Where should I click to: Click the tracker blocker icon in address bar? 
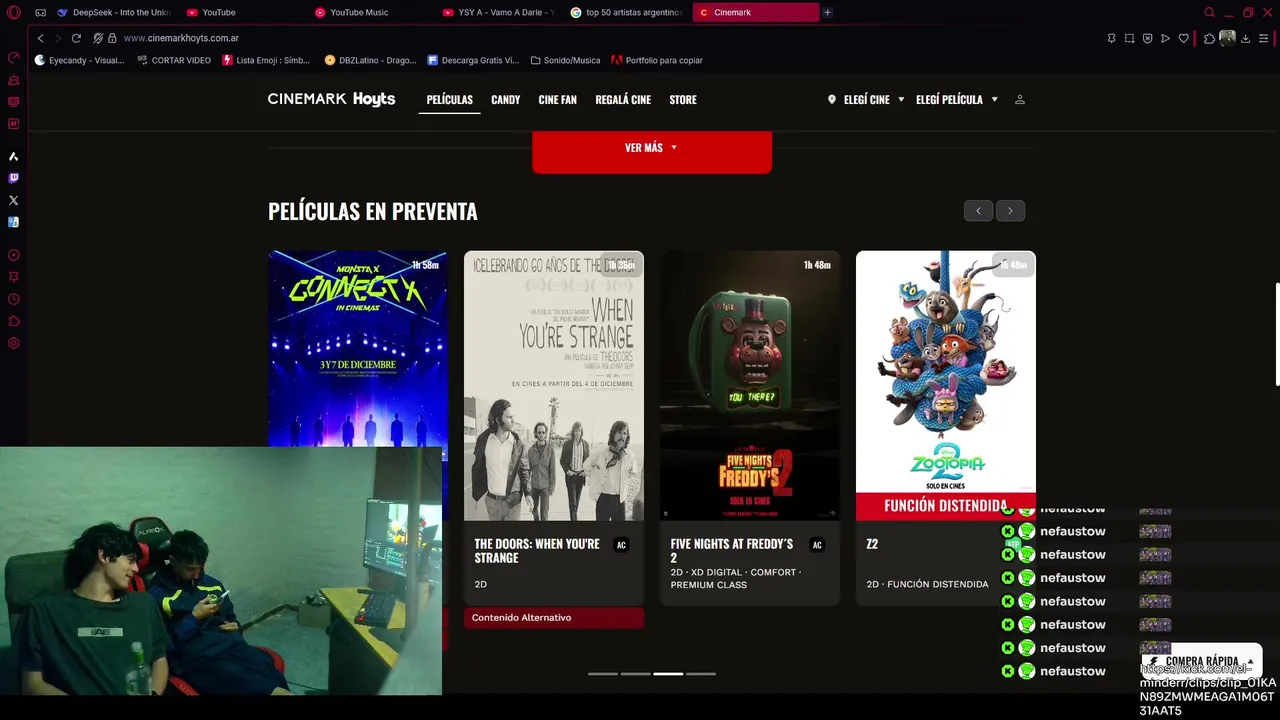tap(98, 38)
